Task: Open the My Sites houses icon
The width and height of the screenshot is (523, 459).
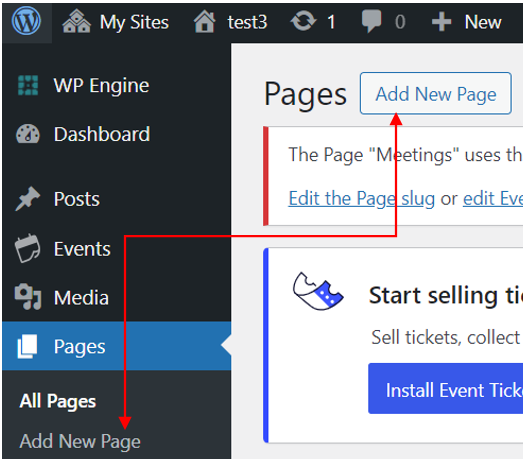Action: 77,22
